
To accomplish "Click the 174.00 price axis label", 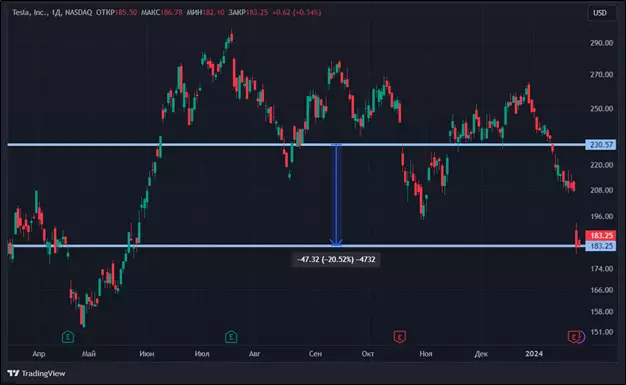I will point(602,269).
